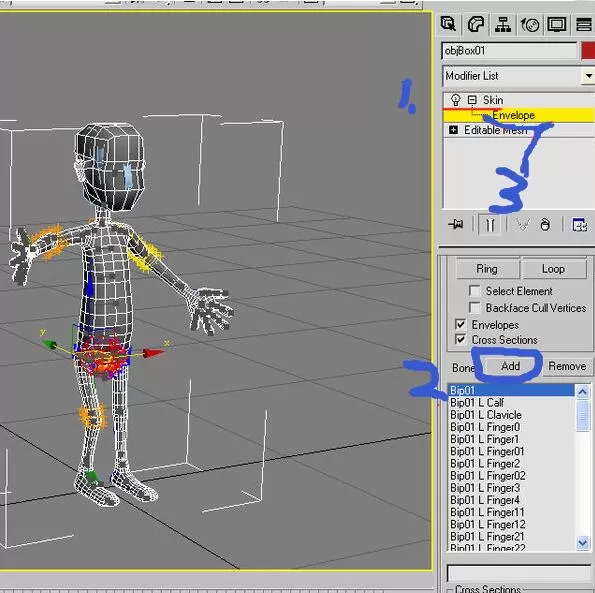Image resolution: width=595 pixels, height=593 pixels.
Task: Open Configure Modifier Sets icon
Action: pyautogui.click(x=579, y=225)
